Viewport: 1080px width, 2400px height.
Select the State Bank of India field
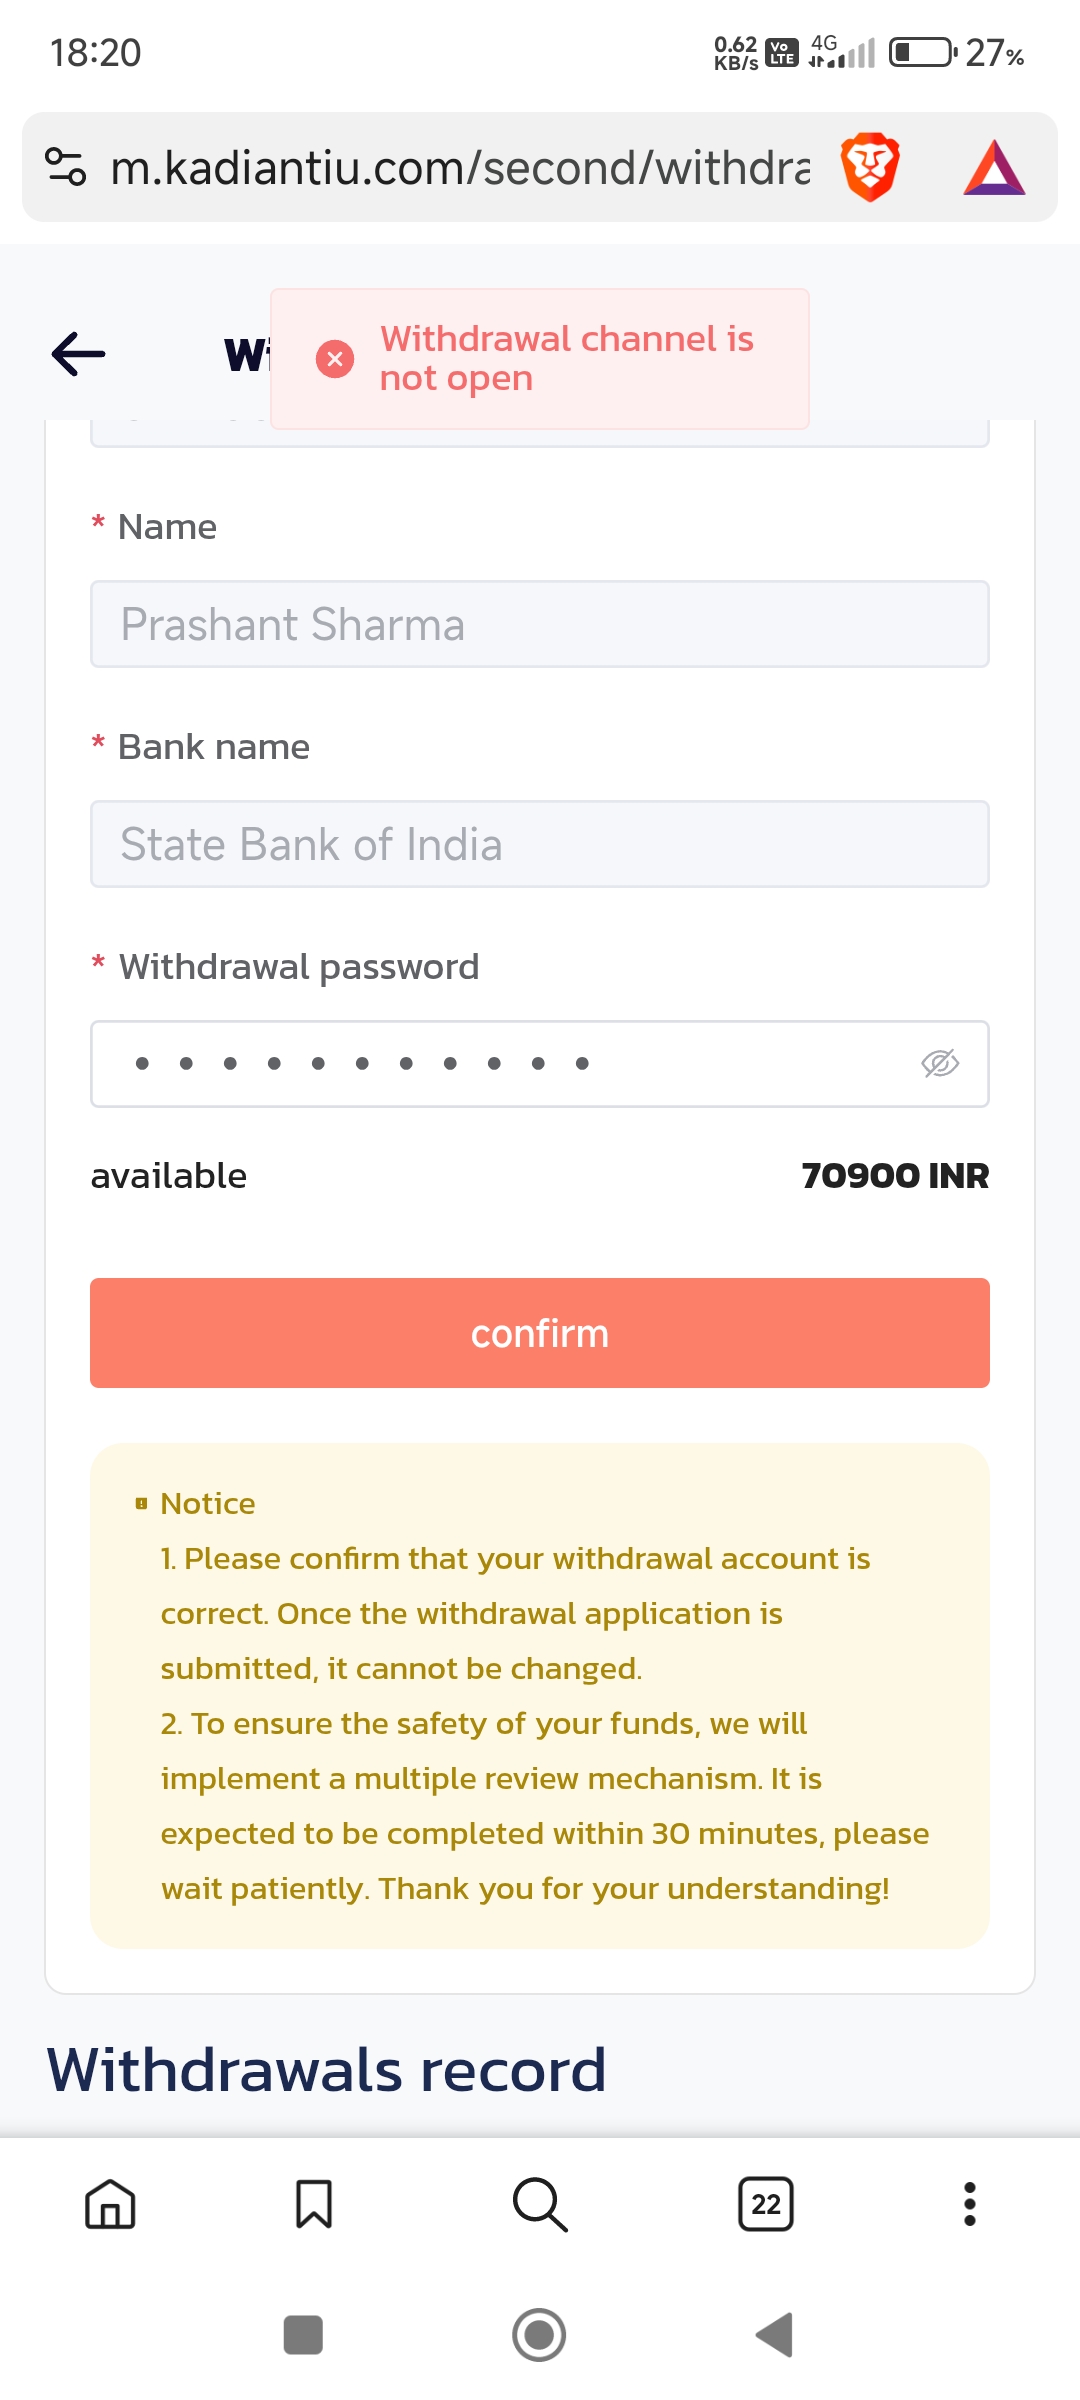coord(540,844)
